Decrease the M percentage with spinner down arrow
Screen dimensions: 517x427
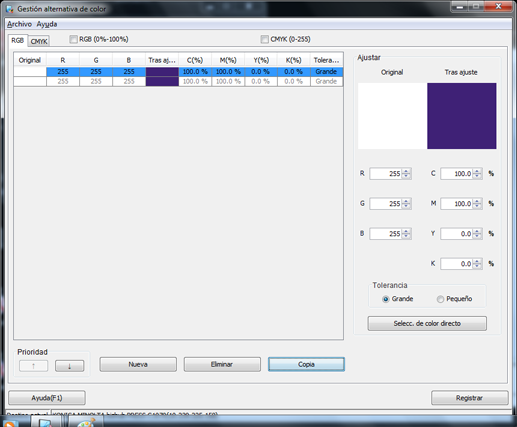(x=477, y=206)
